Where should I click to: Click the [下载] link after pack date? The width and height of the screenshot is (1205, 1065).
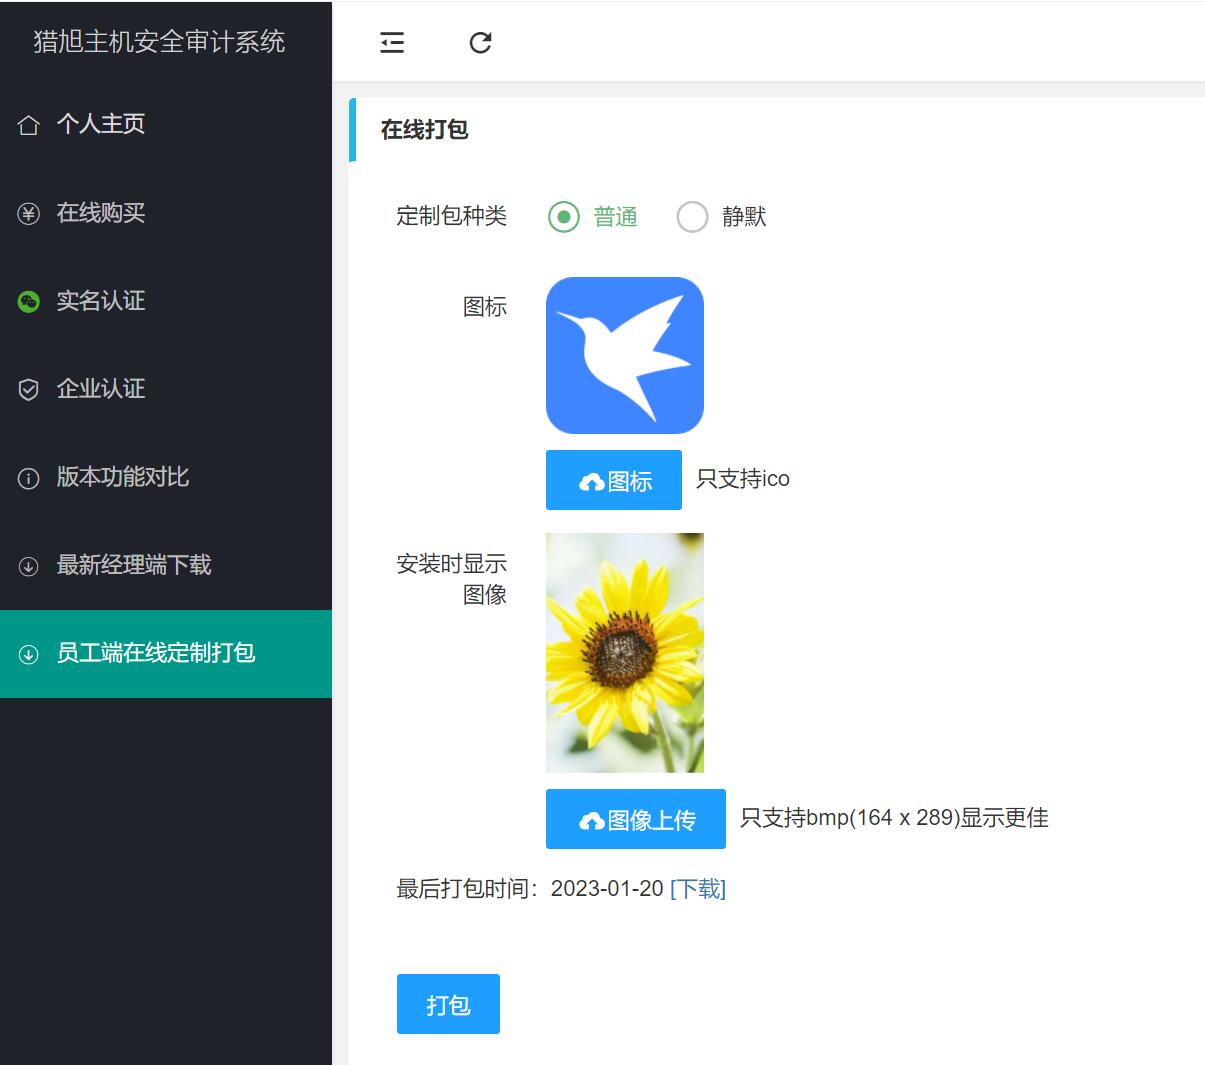(x=698, y=888)
